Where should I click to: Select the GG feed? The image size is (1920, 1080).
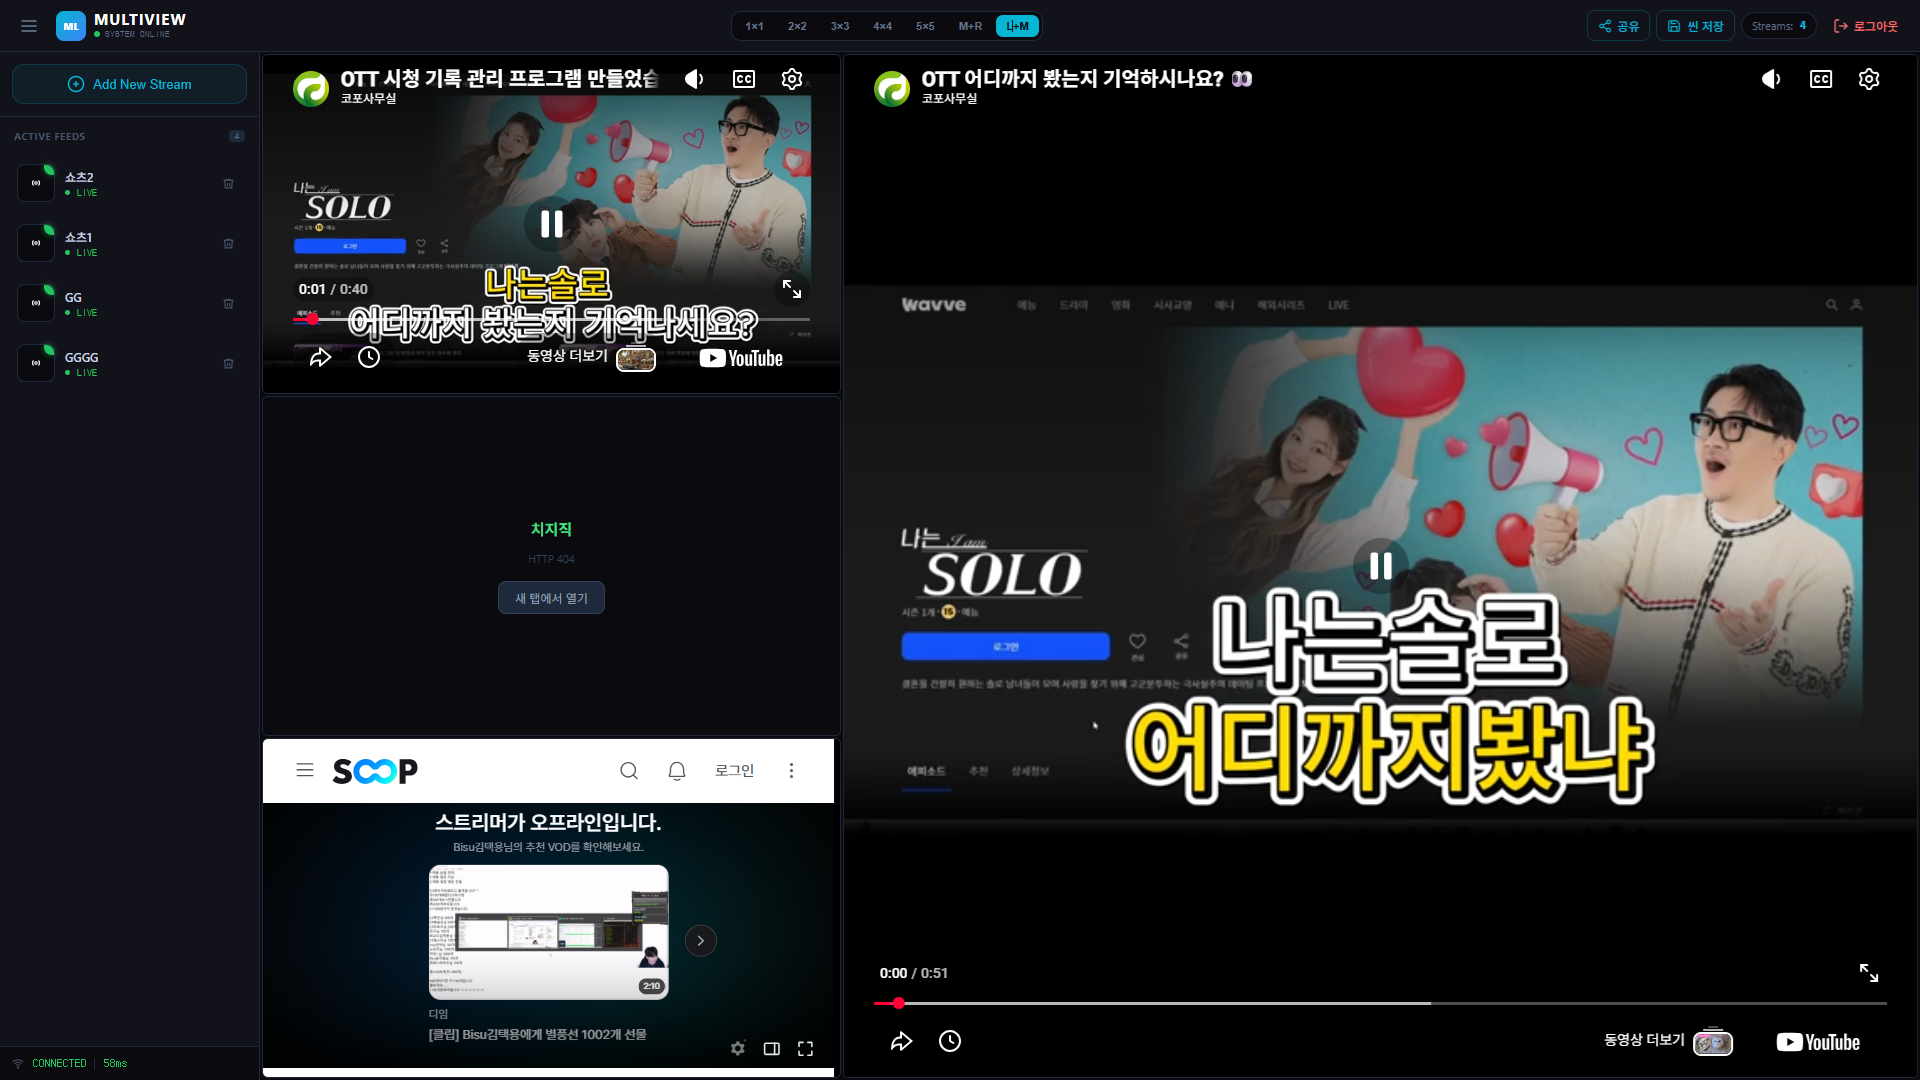[x=130, y=304]
